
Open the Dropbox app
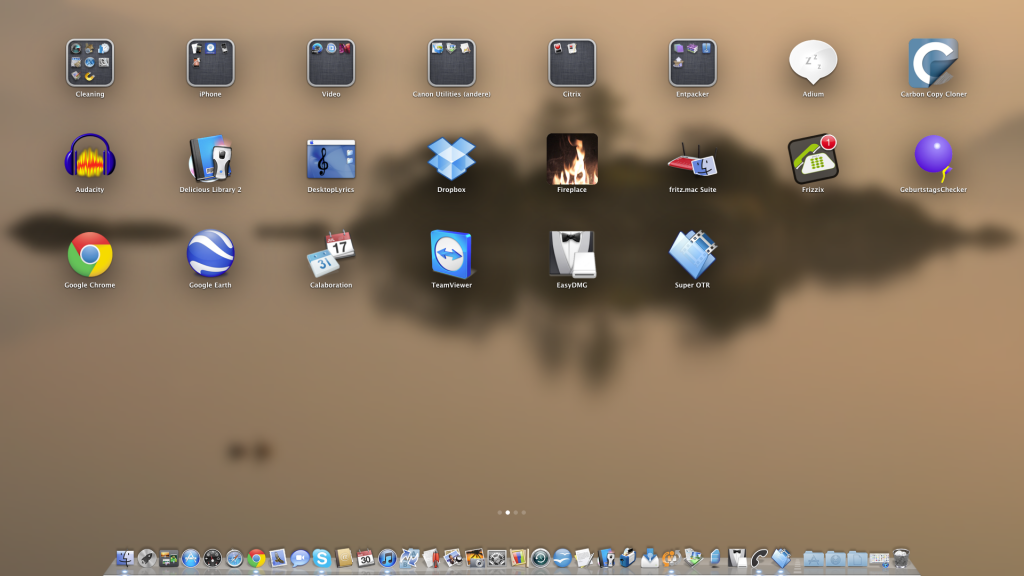[451, 158]
